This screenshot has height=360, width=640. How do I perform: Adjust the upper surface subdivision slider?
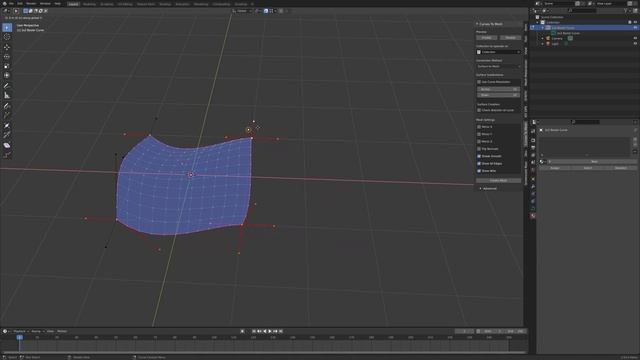click(x=498, y=89)
